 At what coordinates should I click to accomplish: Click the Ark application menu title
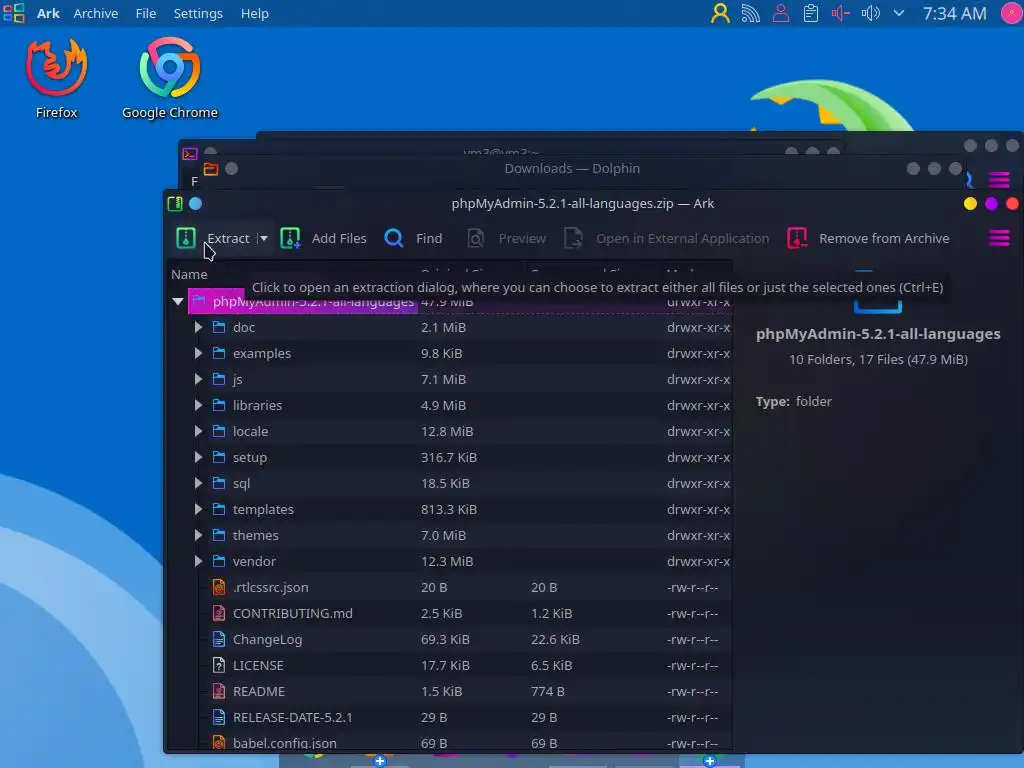[x=48, y=13]
